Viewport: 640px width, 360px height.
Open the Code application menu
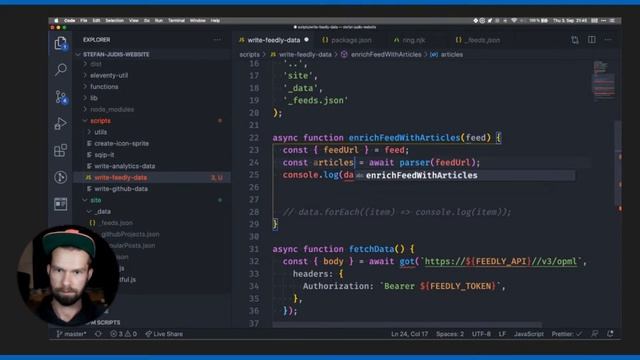coord(69,20)
